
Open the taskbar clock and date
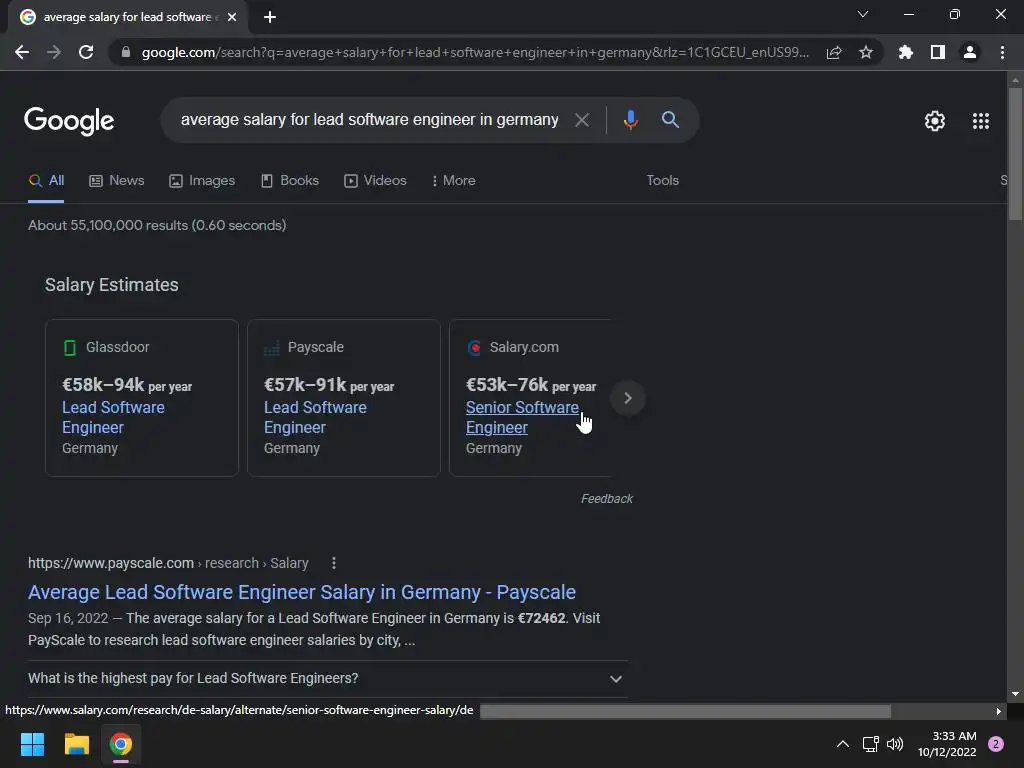pos(946,744)
